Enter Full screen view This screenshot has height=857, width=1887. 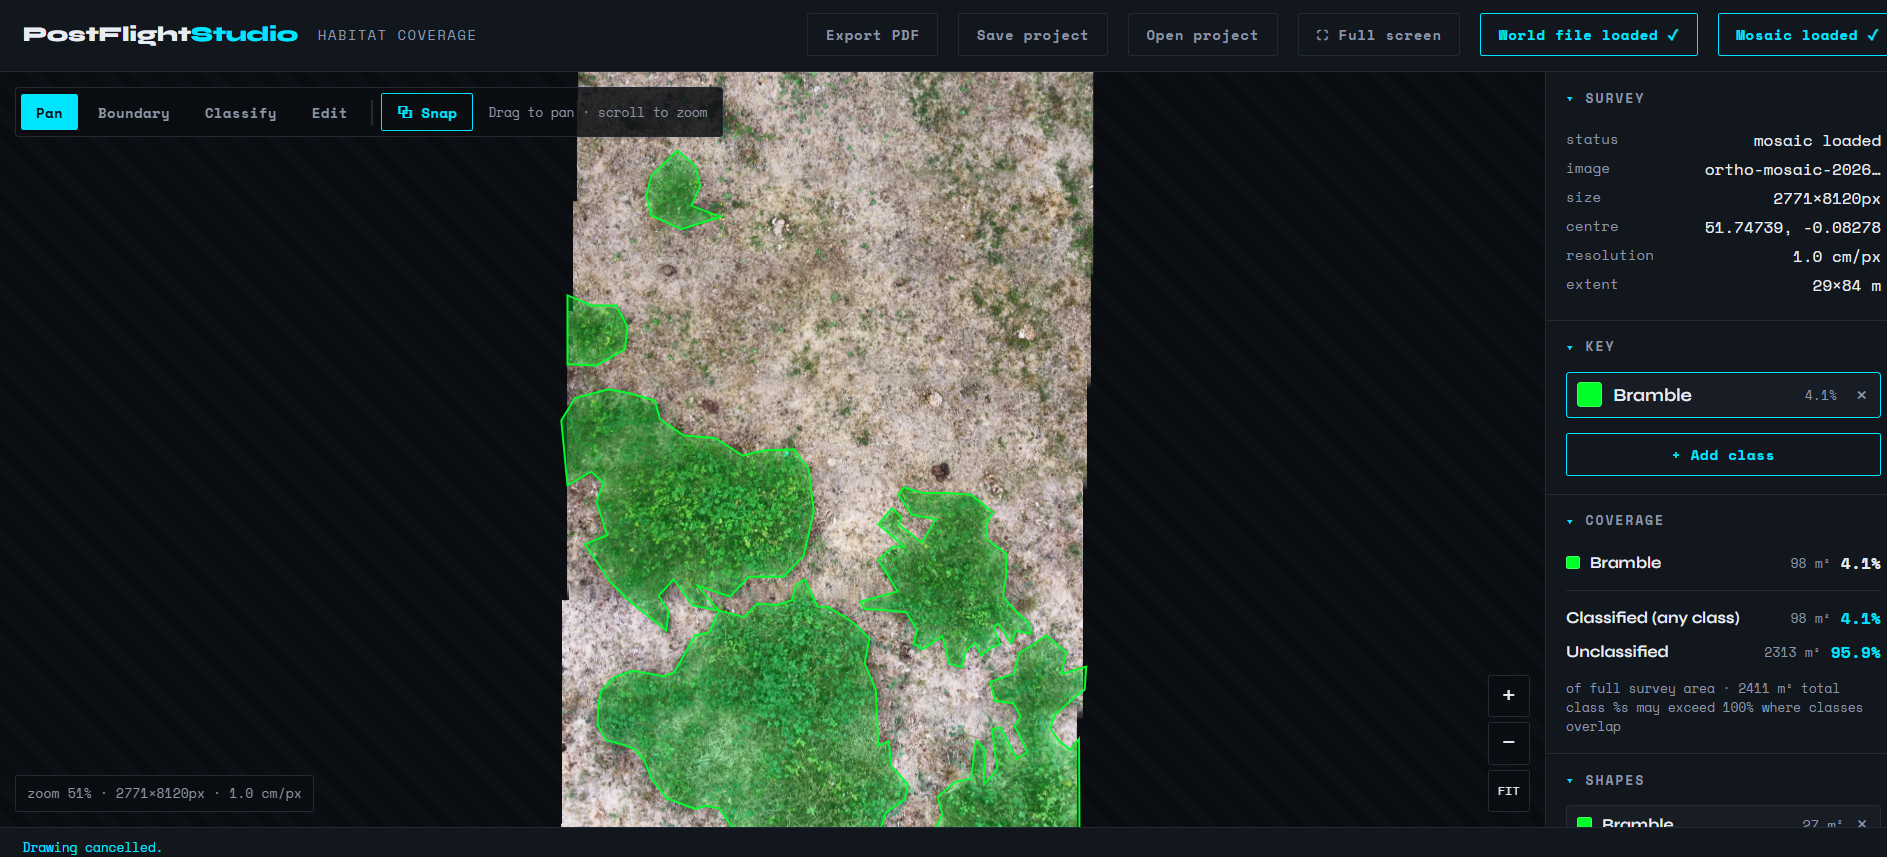coord(1378,35)
